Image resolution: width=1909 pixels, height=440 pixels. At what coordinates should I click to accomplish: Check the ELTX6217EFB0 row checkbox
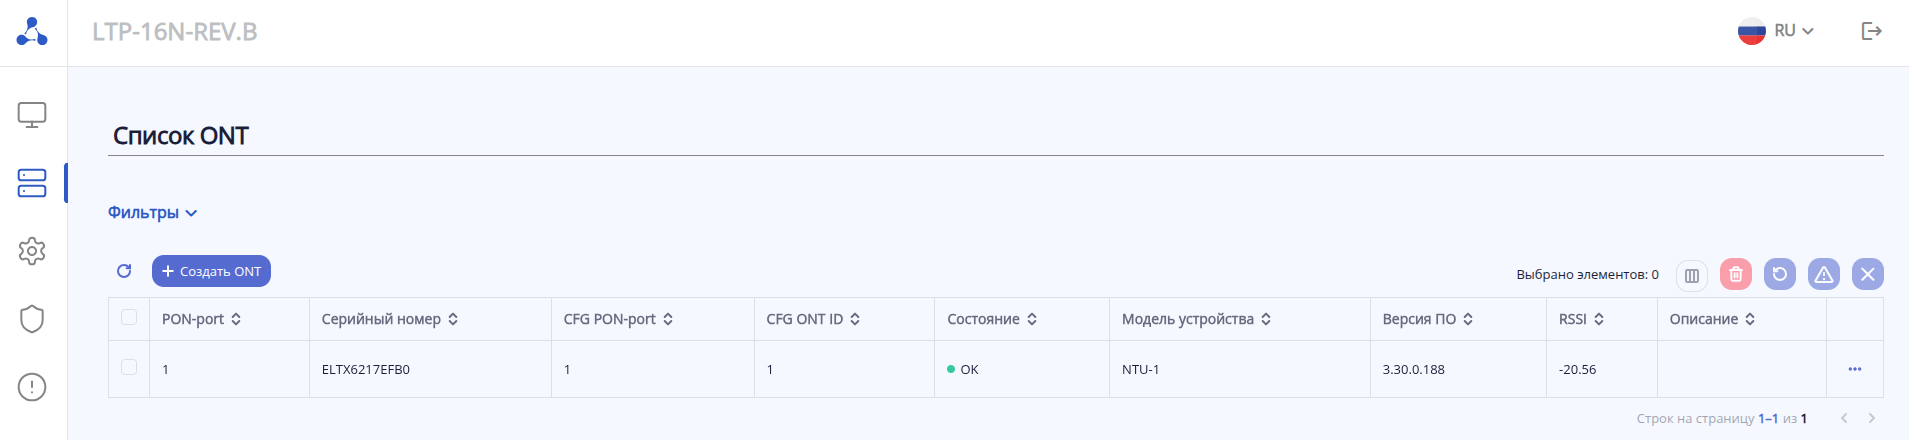tap(129, 367)
